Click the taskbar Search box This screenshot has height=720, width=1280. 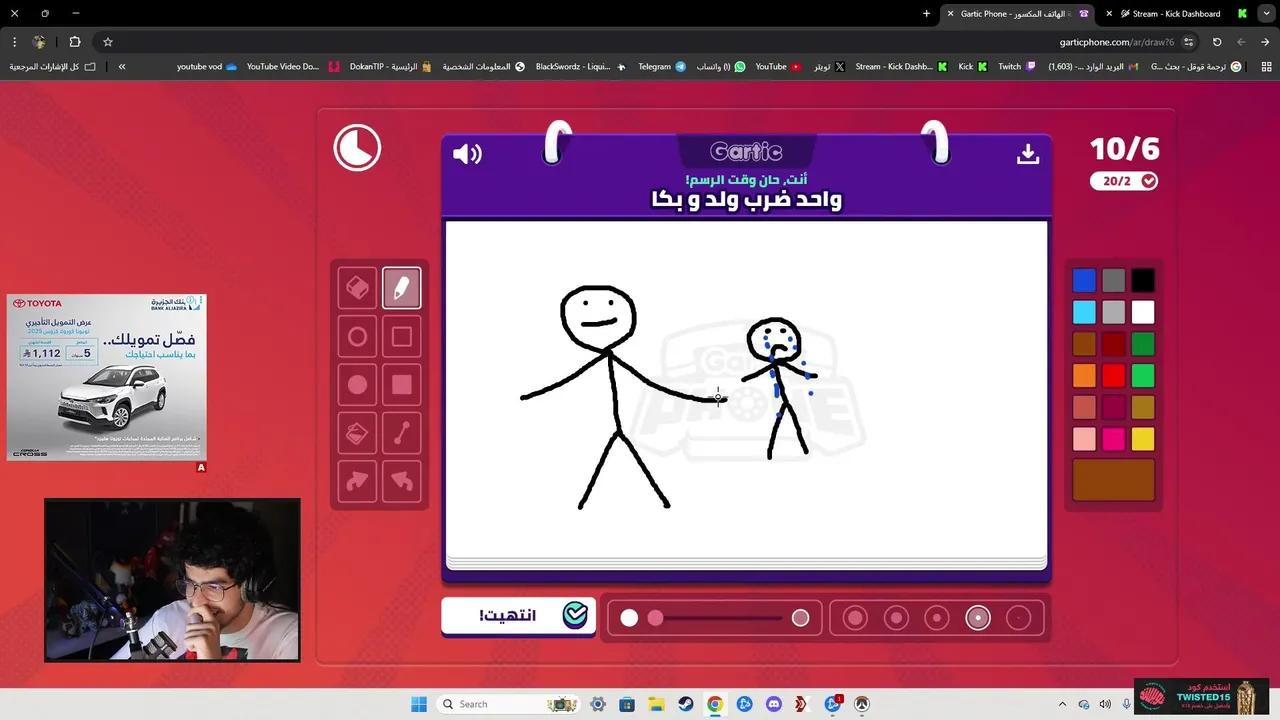[510, 704]
